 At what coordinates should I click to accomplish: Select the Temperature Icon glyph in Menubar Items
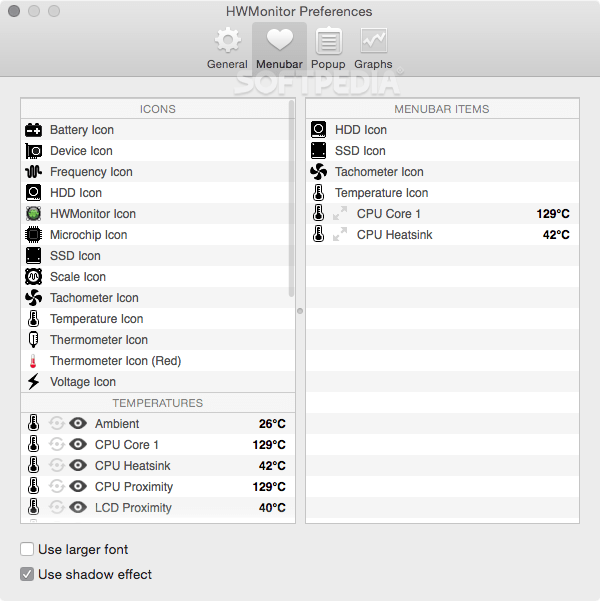[x=318, y=193]
